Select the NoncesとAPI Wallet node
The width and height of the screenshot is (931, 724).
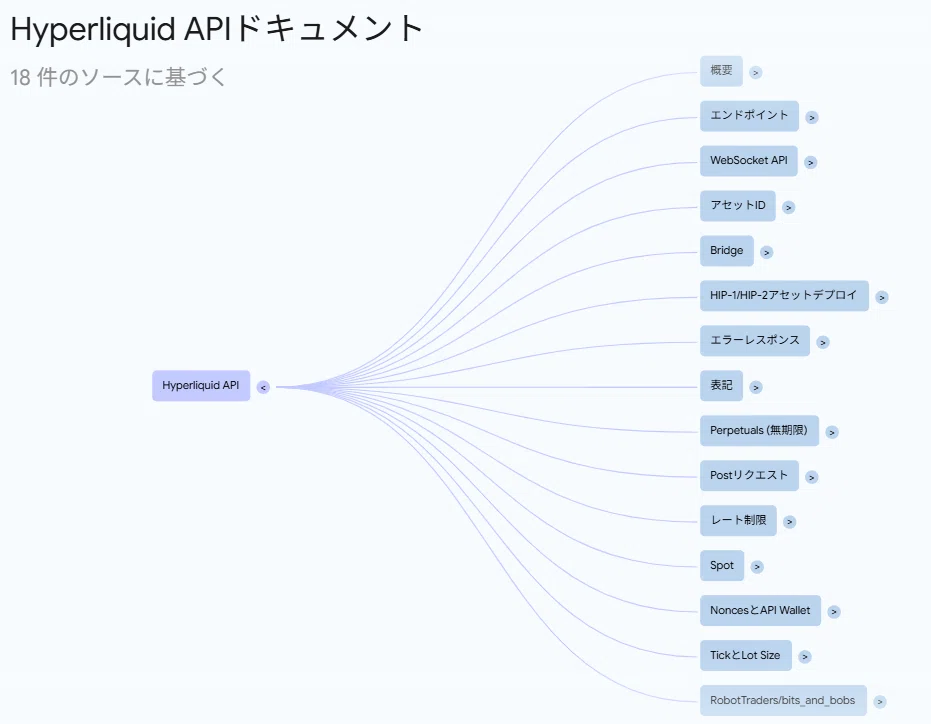click(x=761, y=611)
